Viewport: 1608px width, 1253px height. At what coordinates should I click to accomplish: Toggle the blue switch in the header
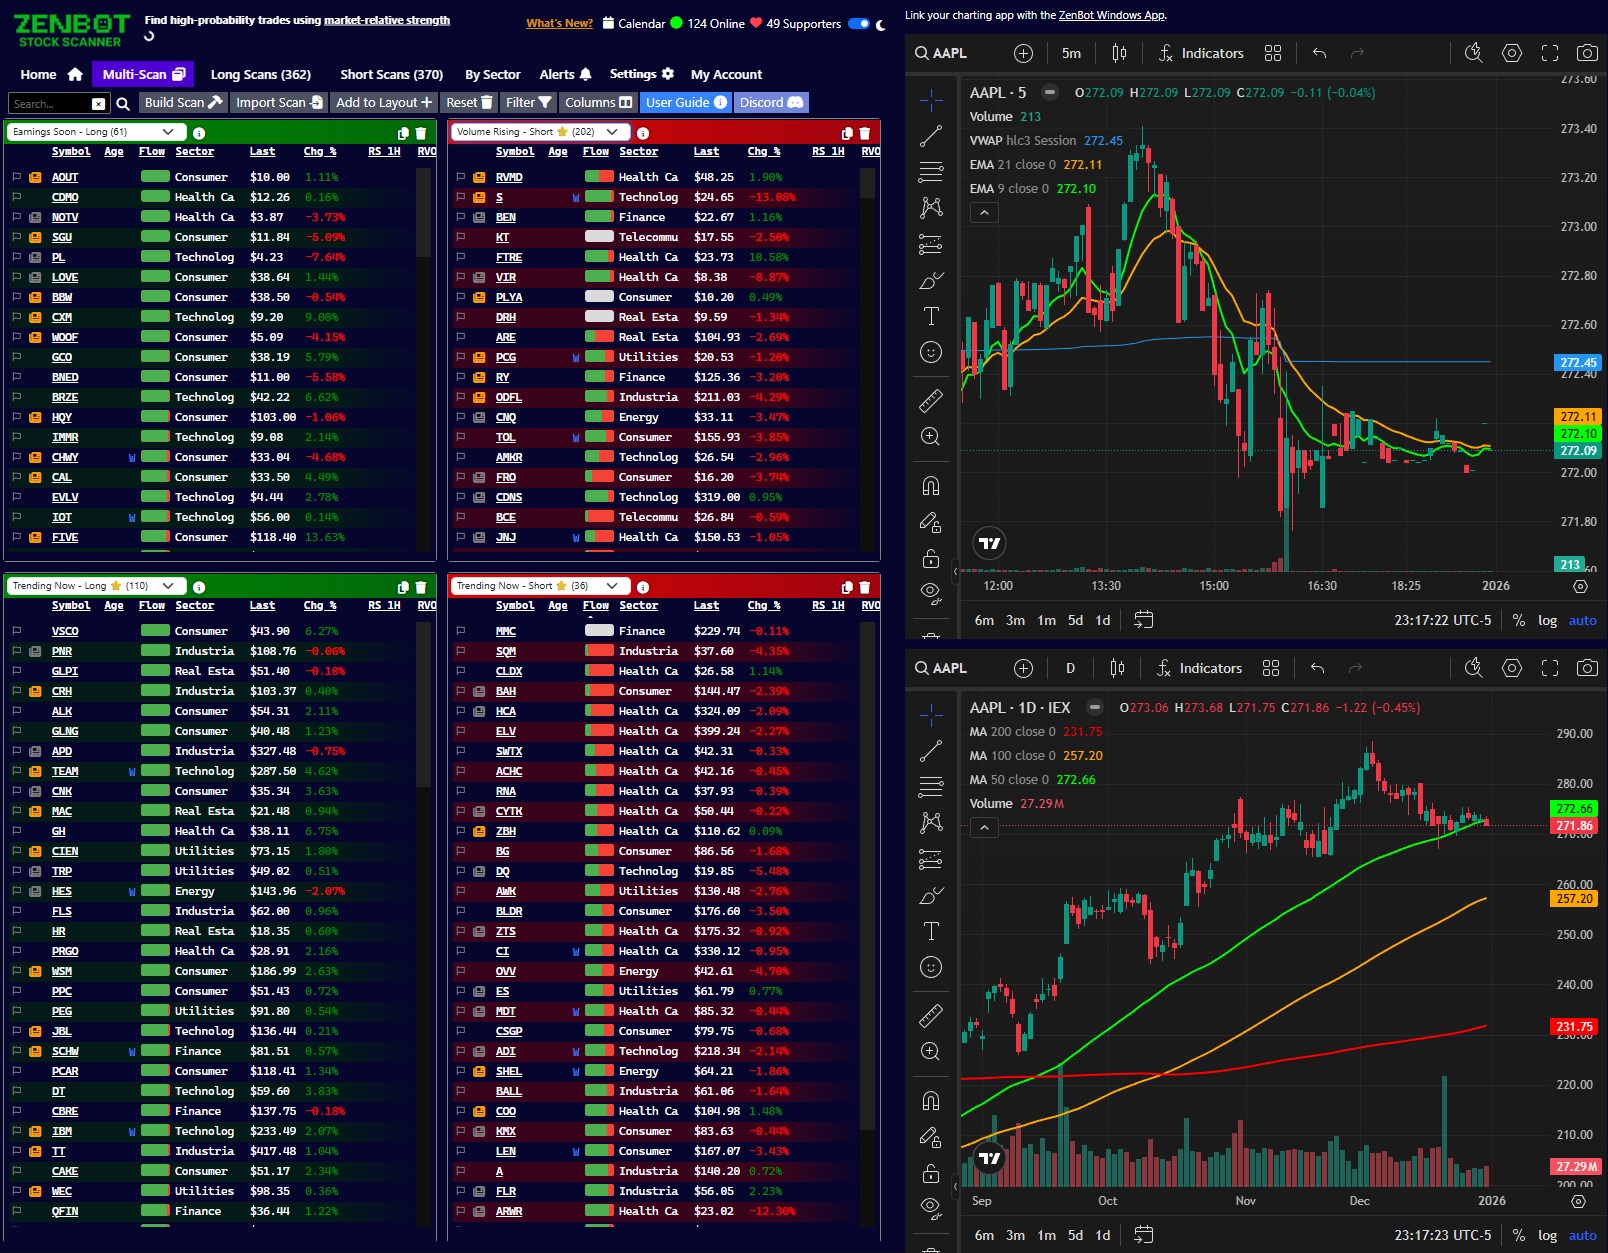pyautogui.click(x=861, y=24)
